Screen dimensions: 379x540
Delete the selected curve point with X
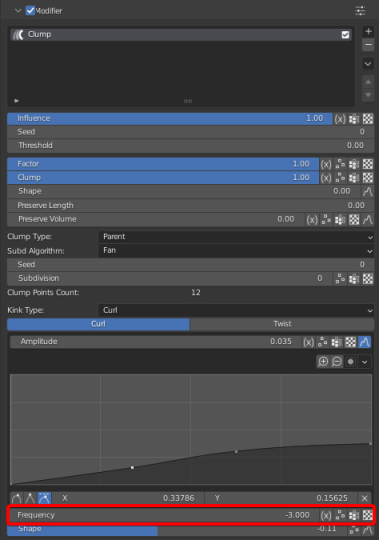pos(365,498)
